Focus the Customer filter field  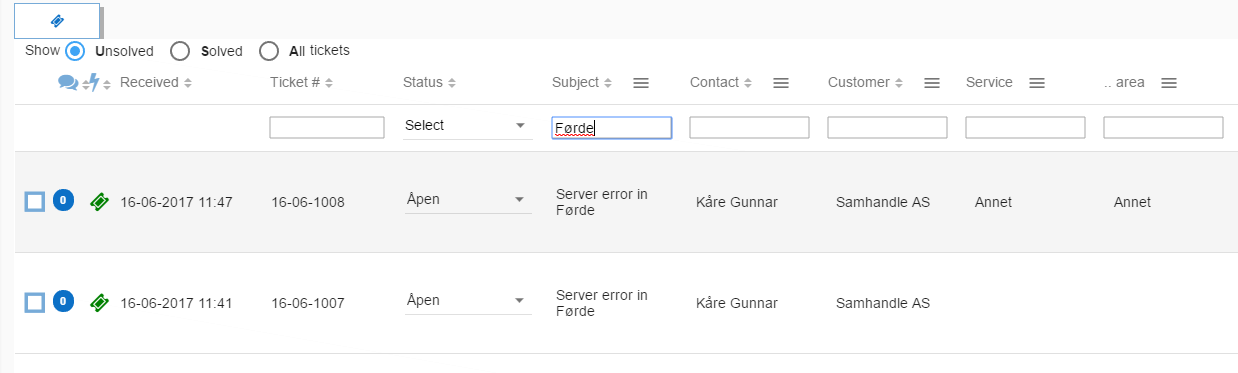pyautogui.click(x=887, y=127)
